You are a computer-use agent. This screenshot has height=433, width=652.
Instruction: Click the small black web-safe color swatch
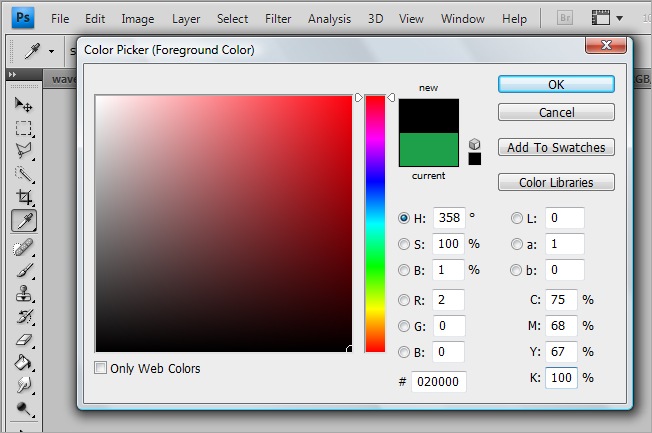[x=474, y=159]
